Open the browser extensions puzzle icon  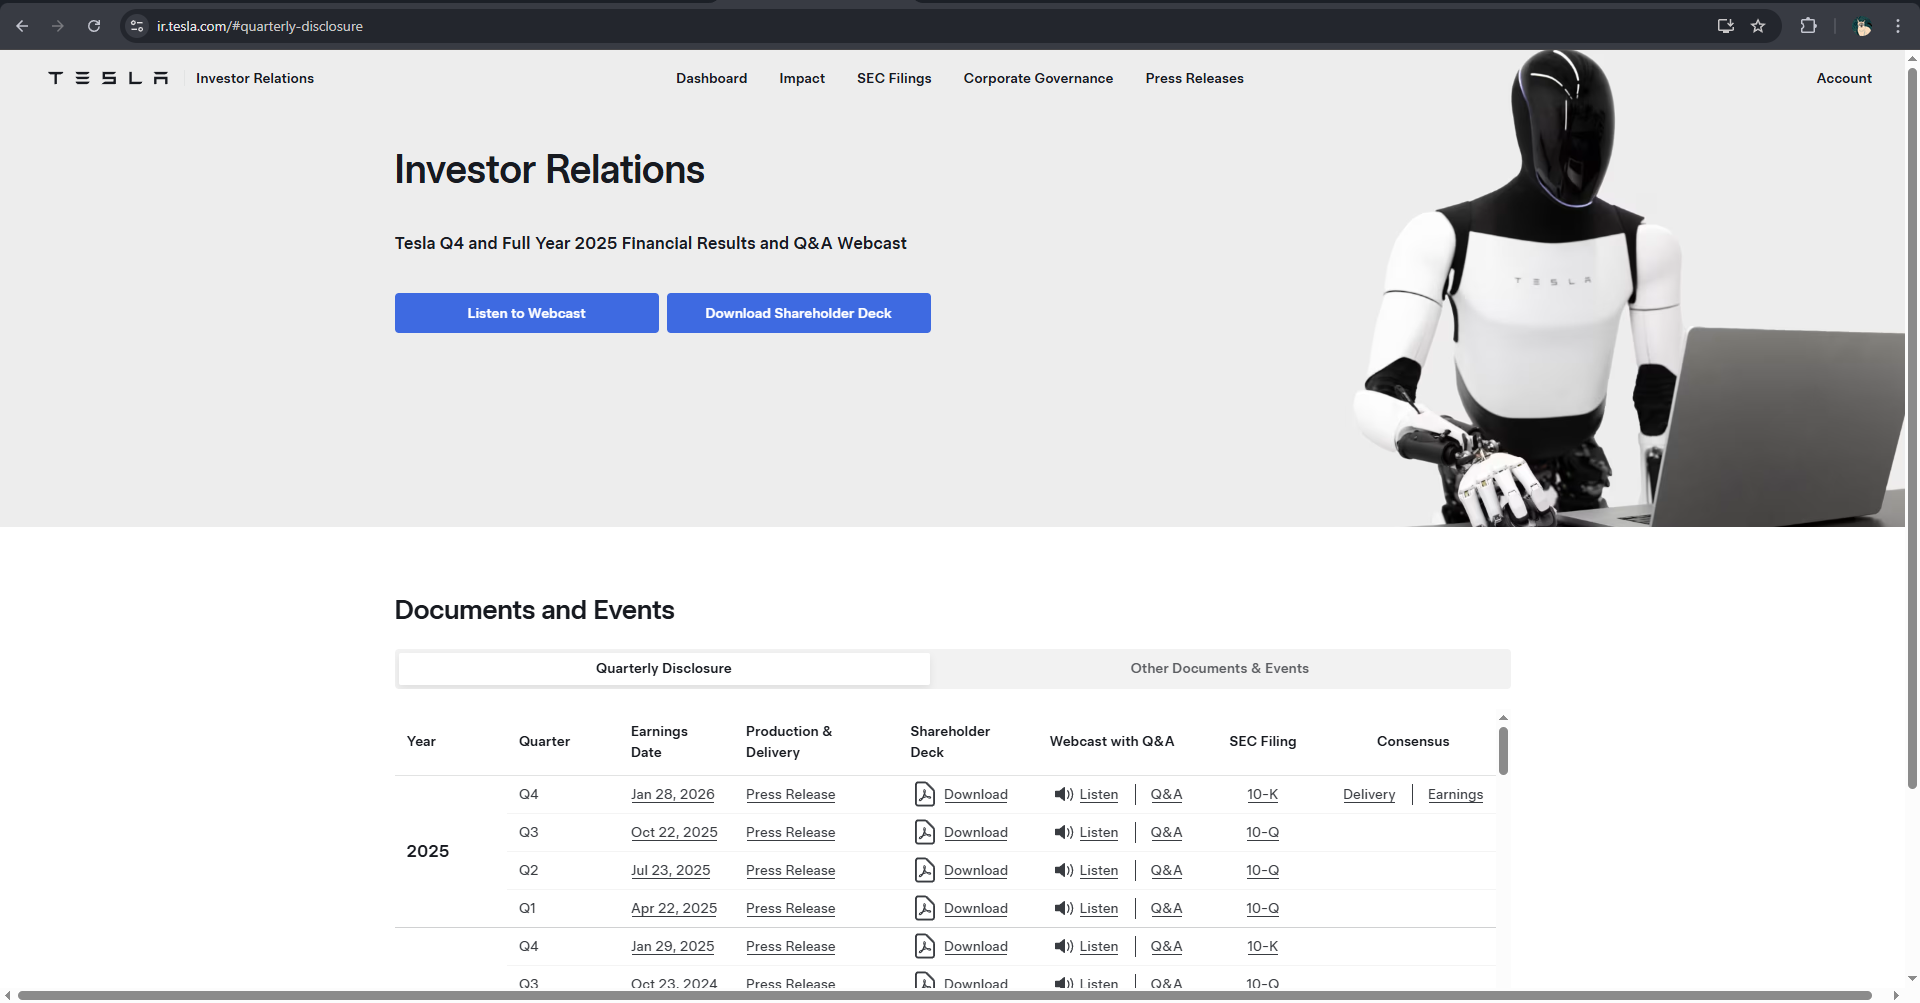pos(1808,26)
